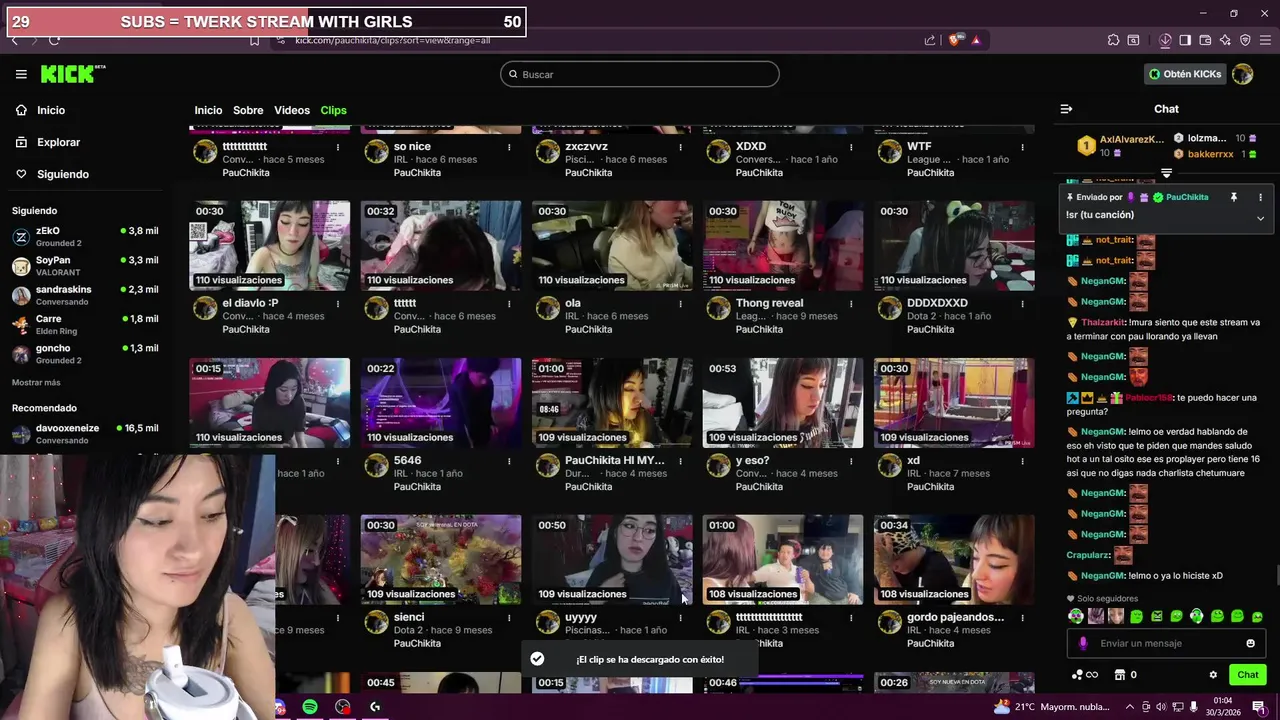This screenshot has height=720, width=1280.
Task: Open sandraskins channel in sidebar
Action: [x=84, y=295]
